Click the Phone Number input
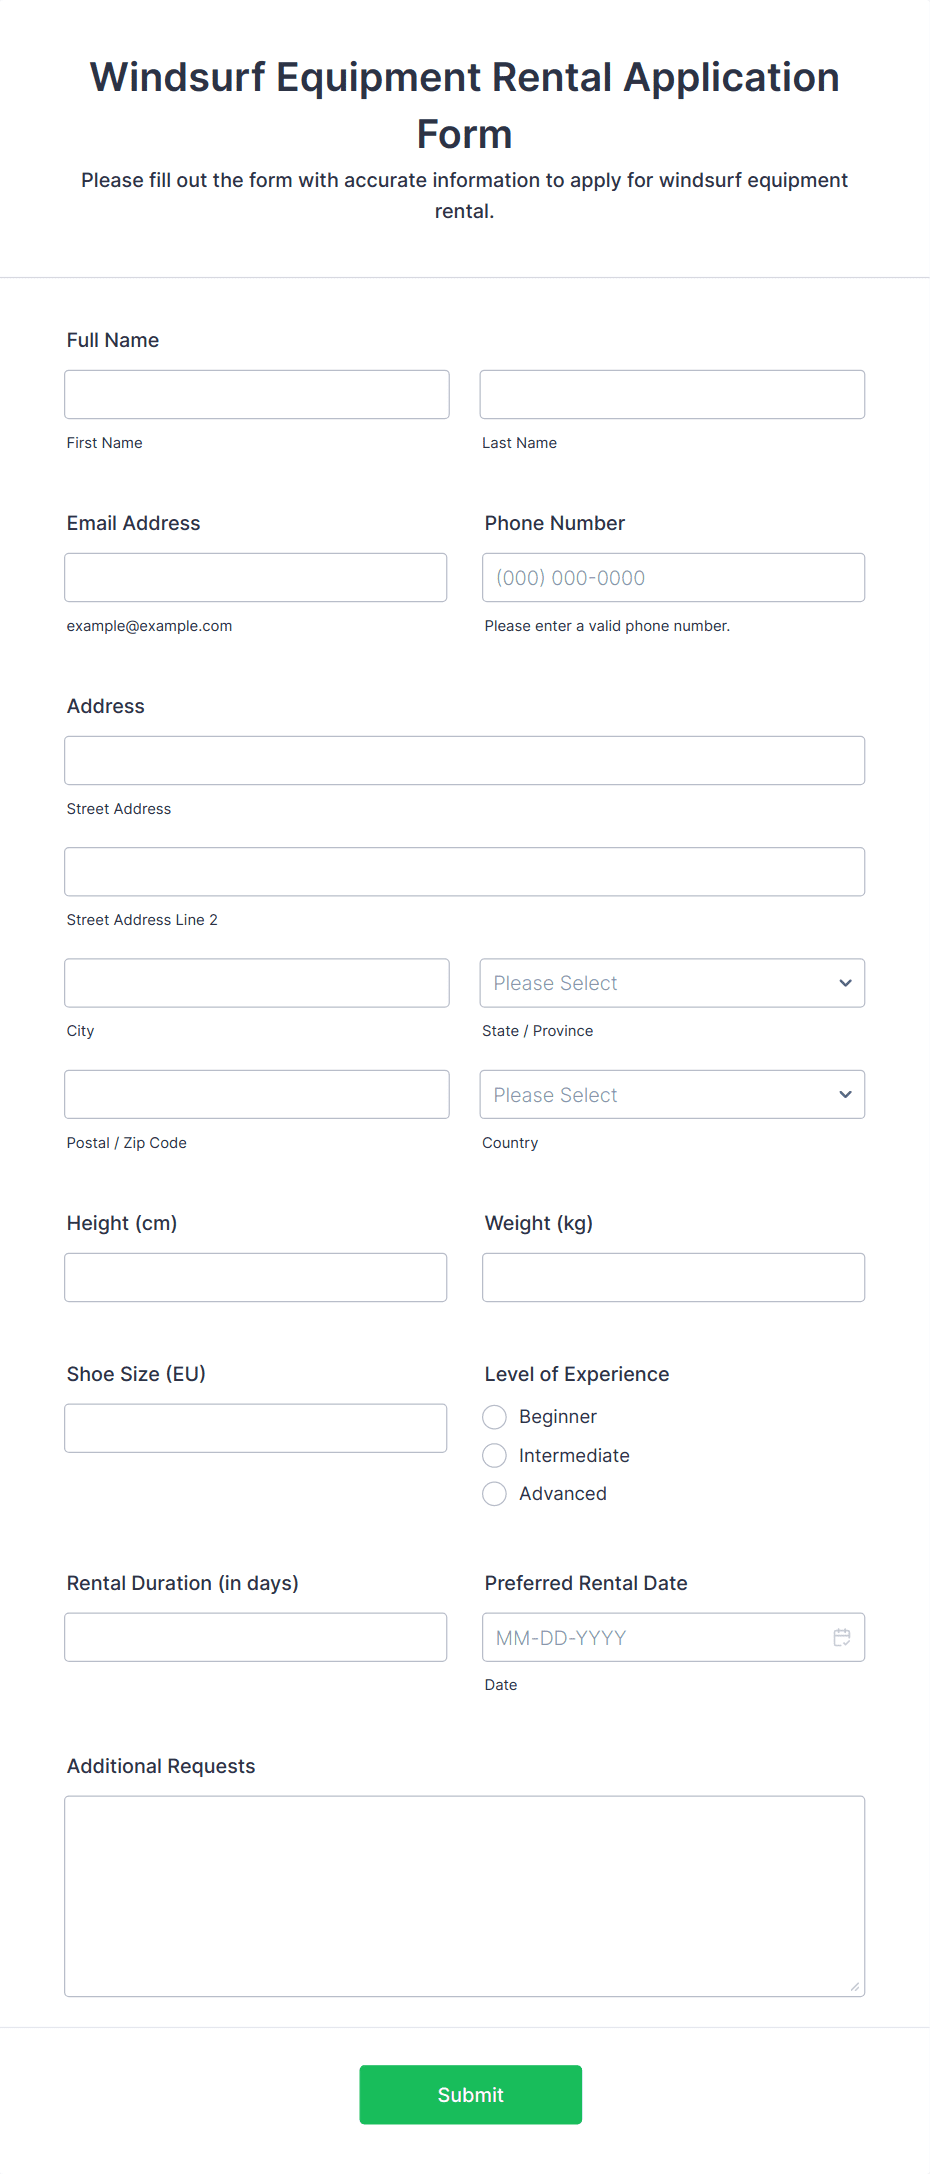 (672, 577)
